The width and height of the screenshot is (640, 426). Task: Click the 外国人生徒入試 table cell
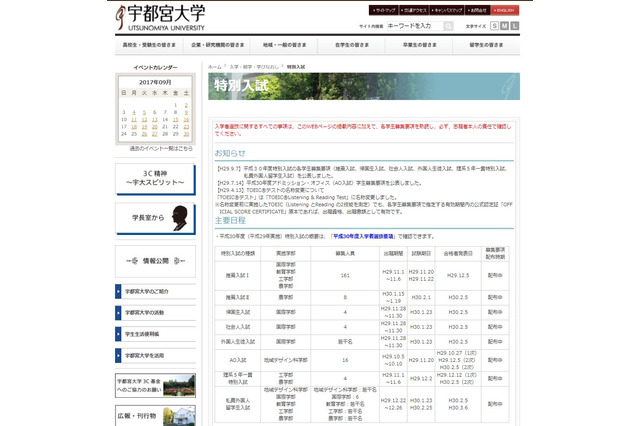click(238, 342)
